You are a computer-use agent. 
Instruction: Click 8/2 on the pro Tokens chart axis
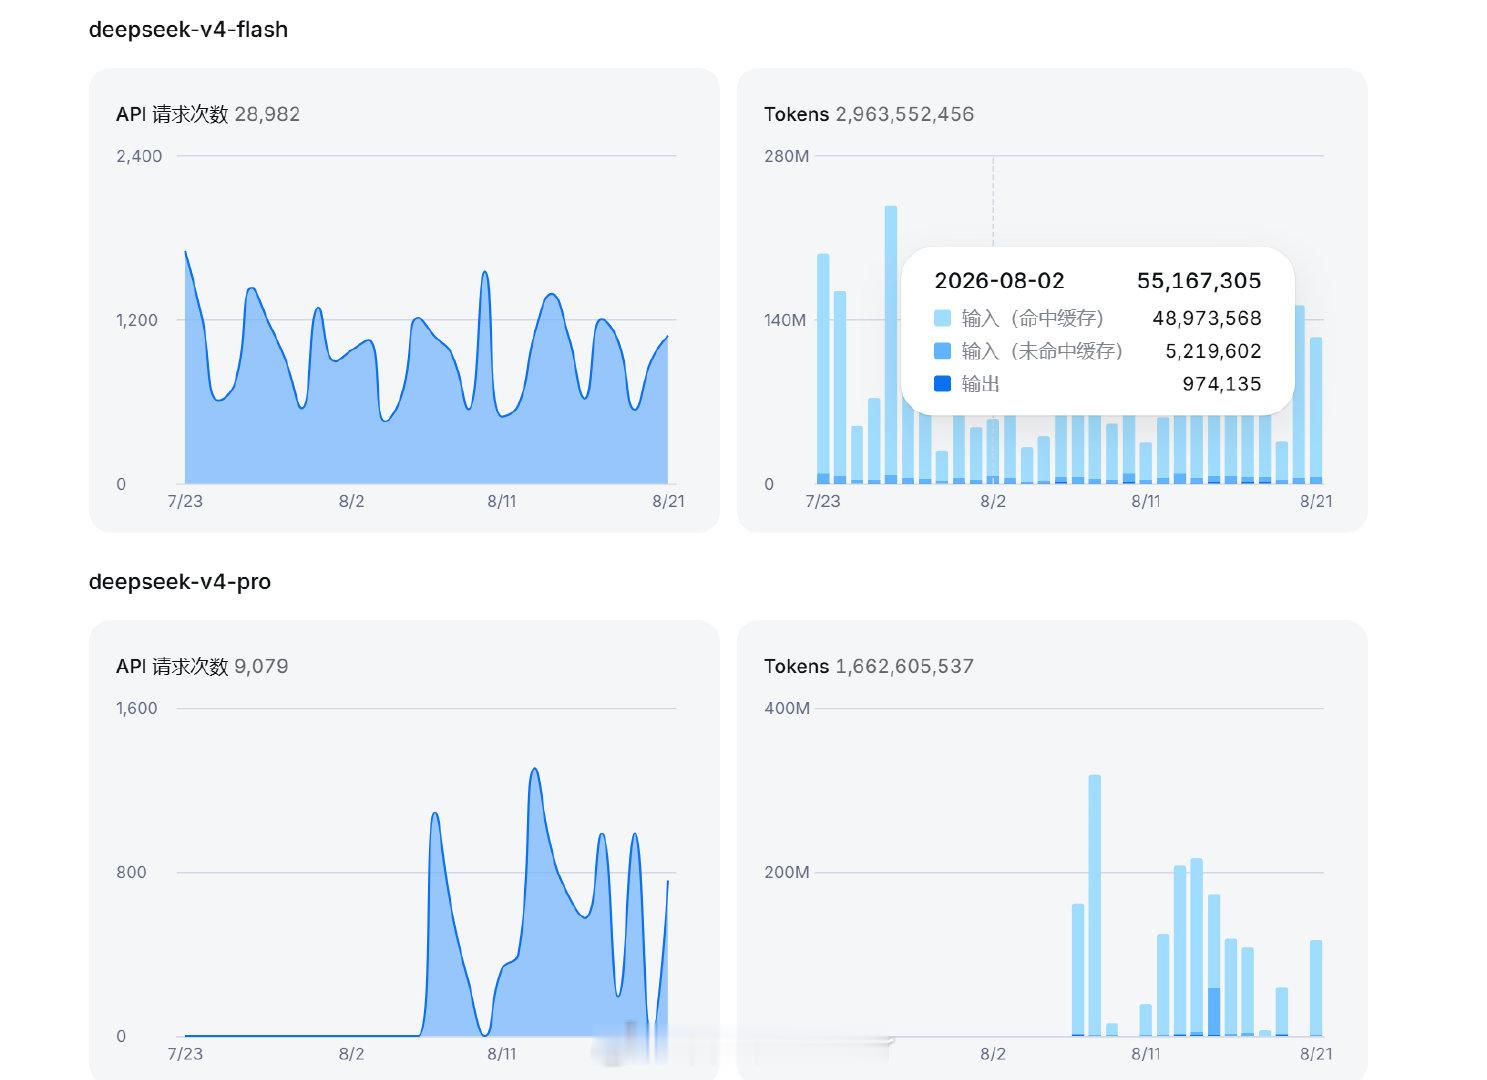(x=993, y=1053)
